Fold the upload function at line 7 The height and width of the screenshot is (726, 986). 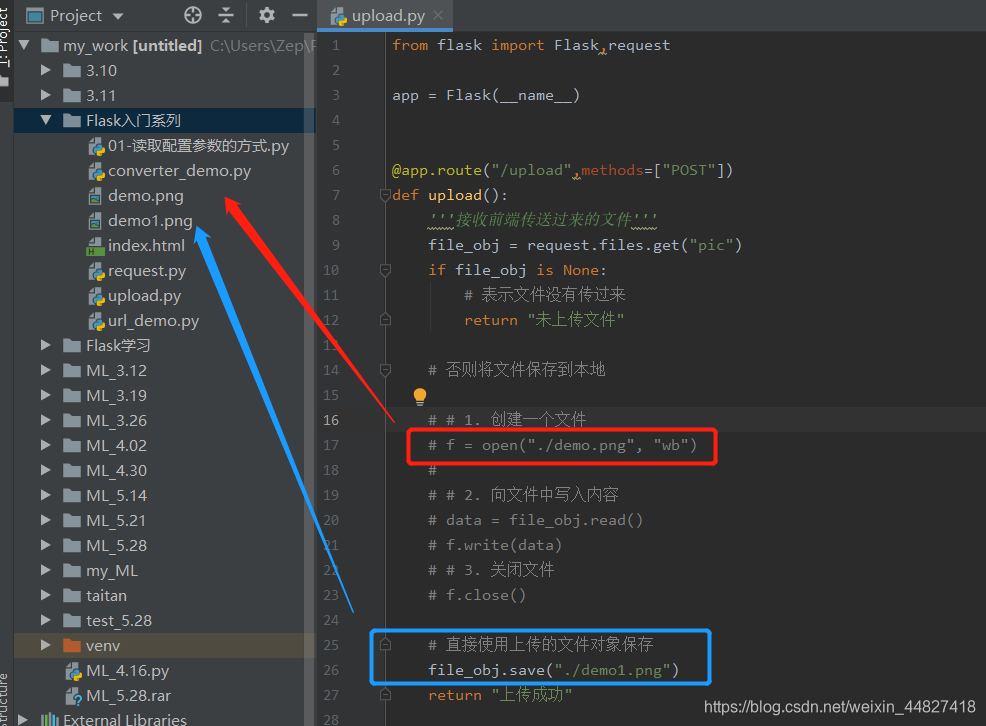tap(385, 195)
